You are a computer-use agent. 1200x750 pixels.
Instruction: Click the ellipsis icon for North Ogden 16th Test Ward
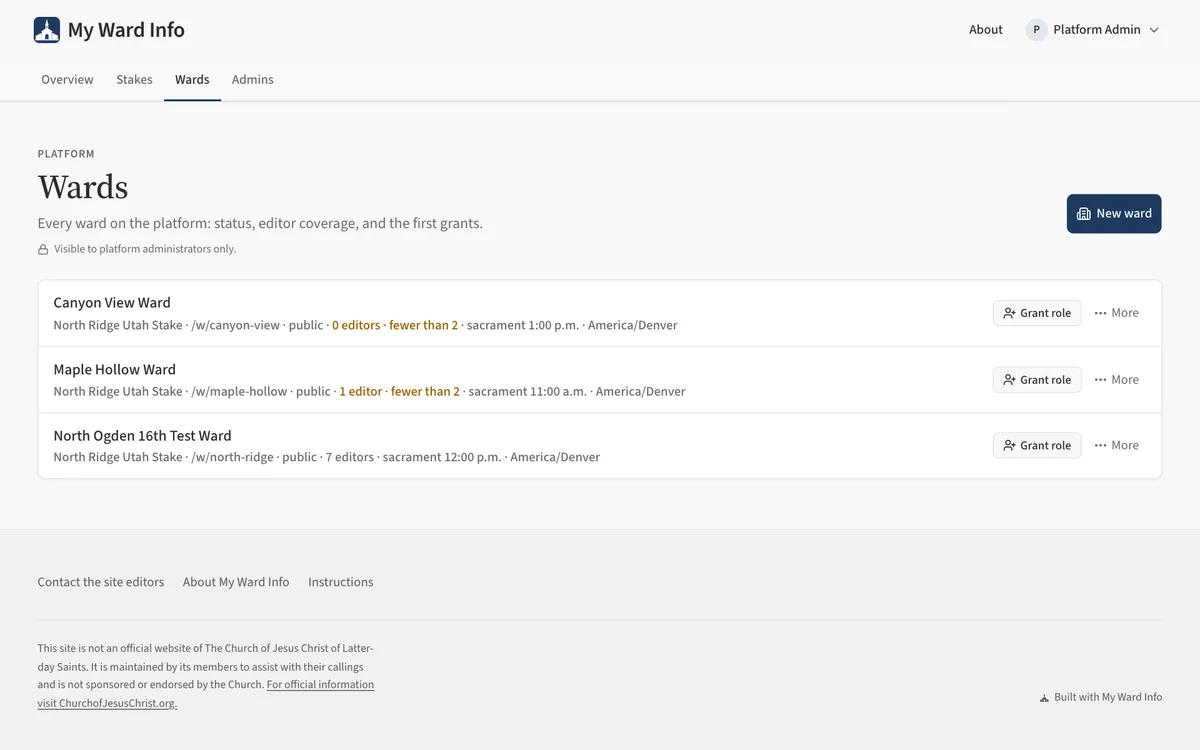(x=1100, y=446)
